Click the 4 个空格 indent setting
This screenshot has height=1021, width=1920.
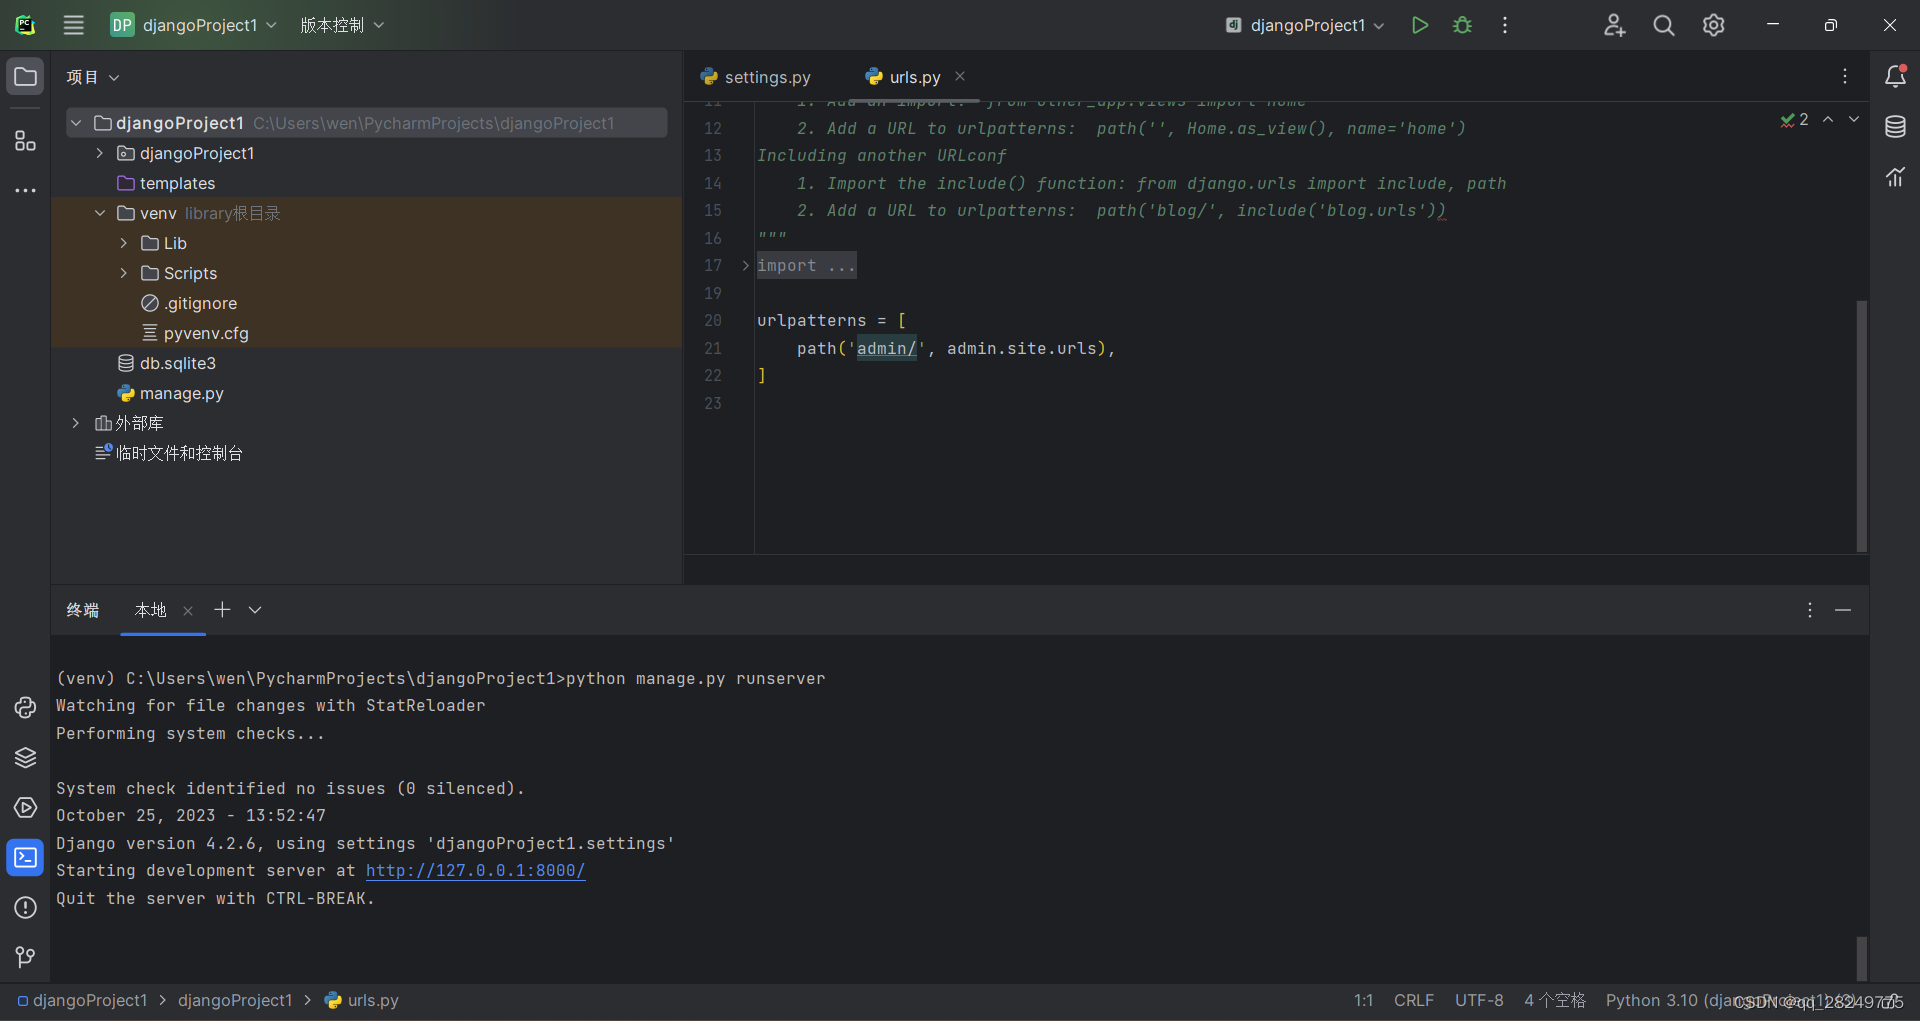point(1555,1000)
